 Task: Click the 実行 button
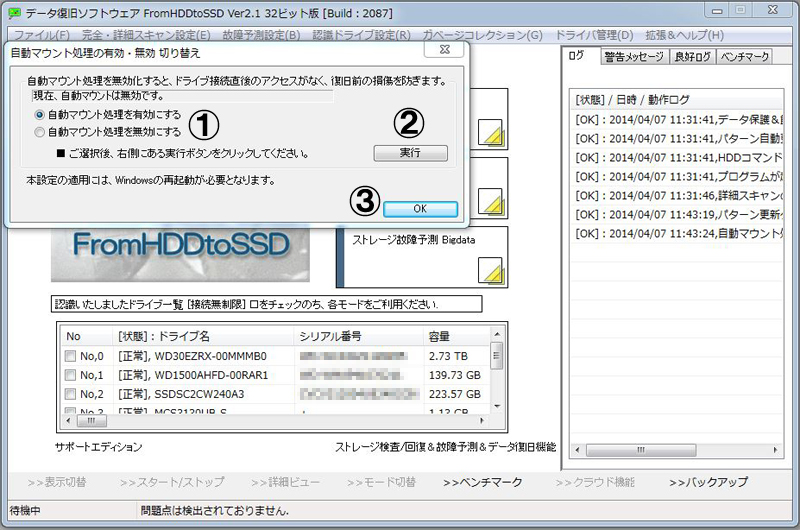point(410,153)
